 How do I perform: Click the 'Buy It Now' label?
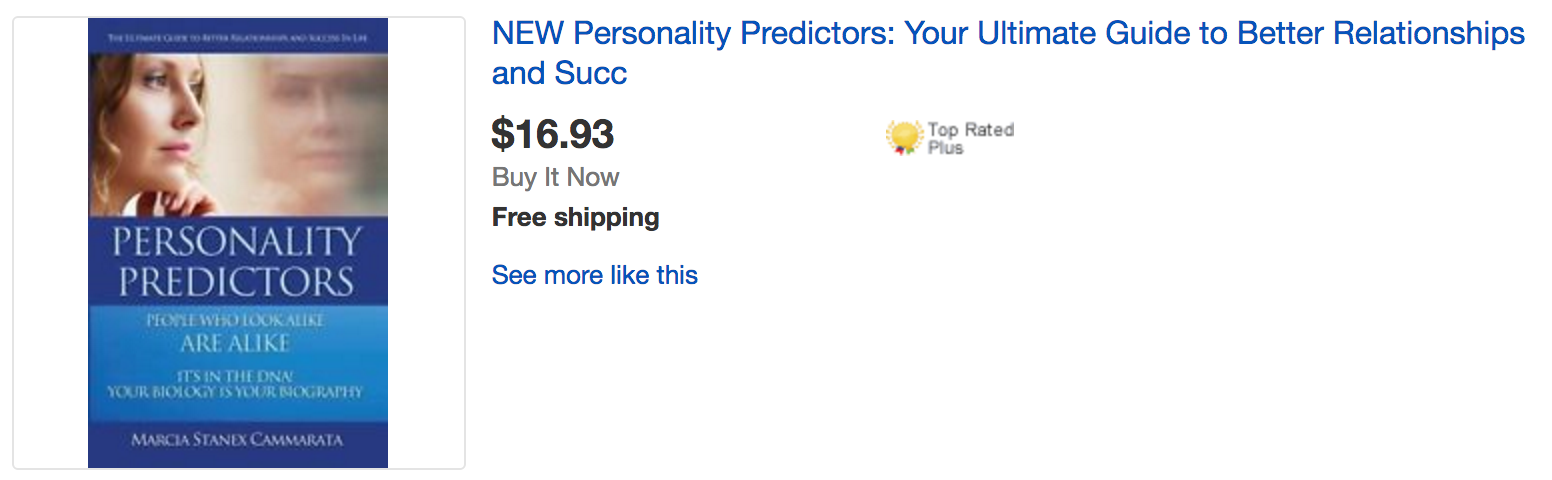pos(555,177)
